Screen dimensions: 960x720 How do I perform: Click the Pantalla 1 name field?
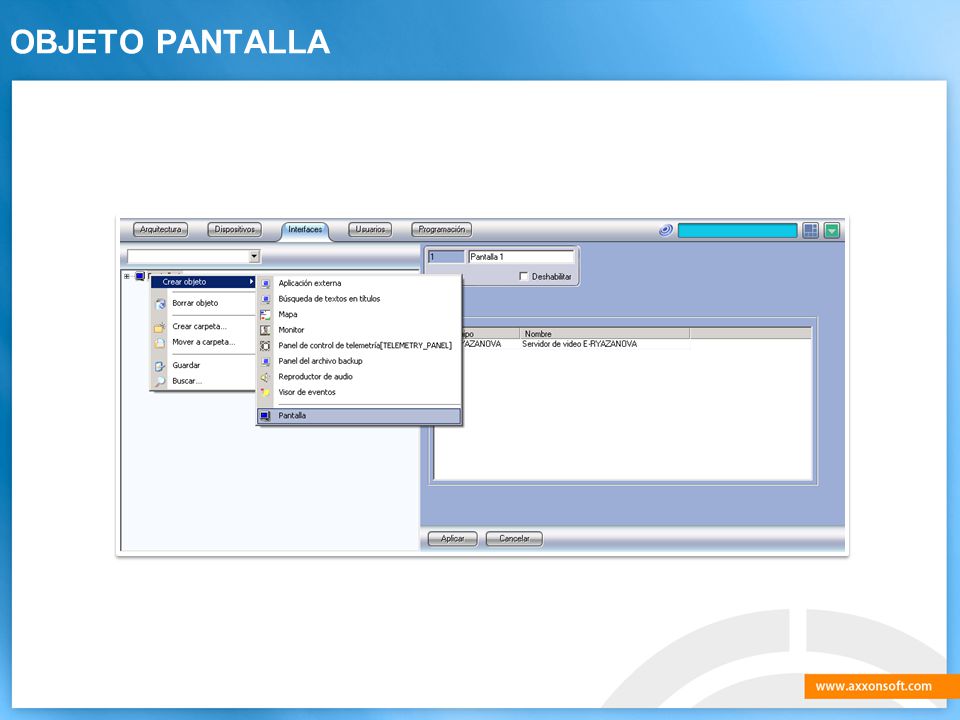click(521, 257)
